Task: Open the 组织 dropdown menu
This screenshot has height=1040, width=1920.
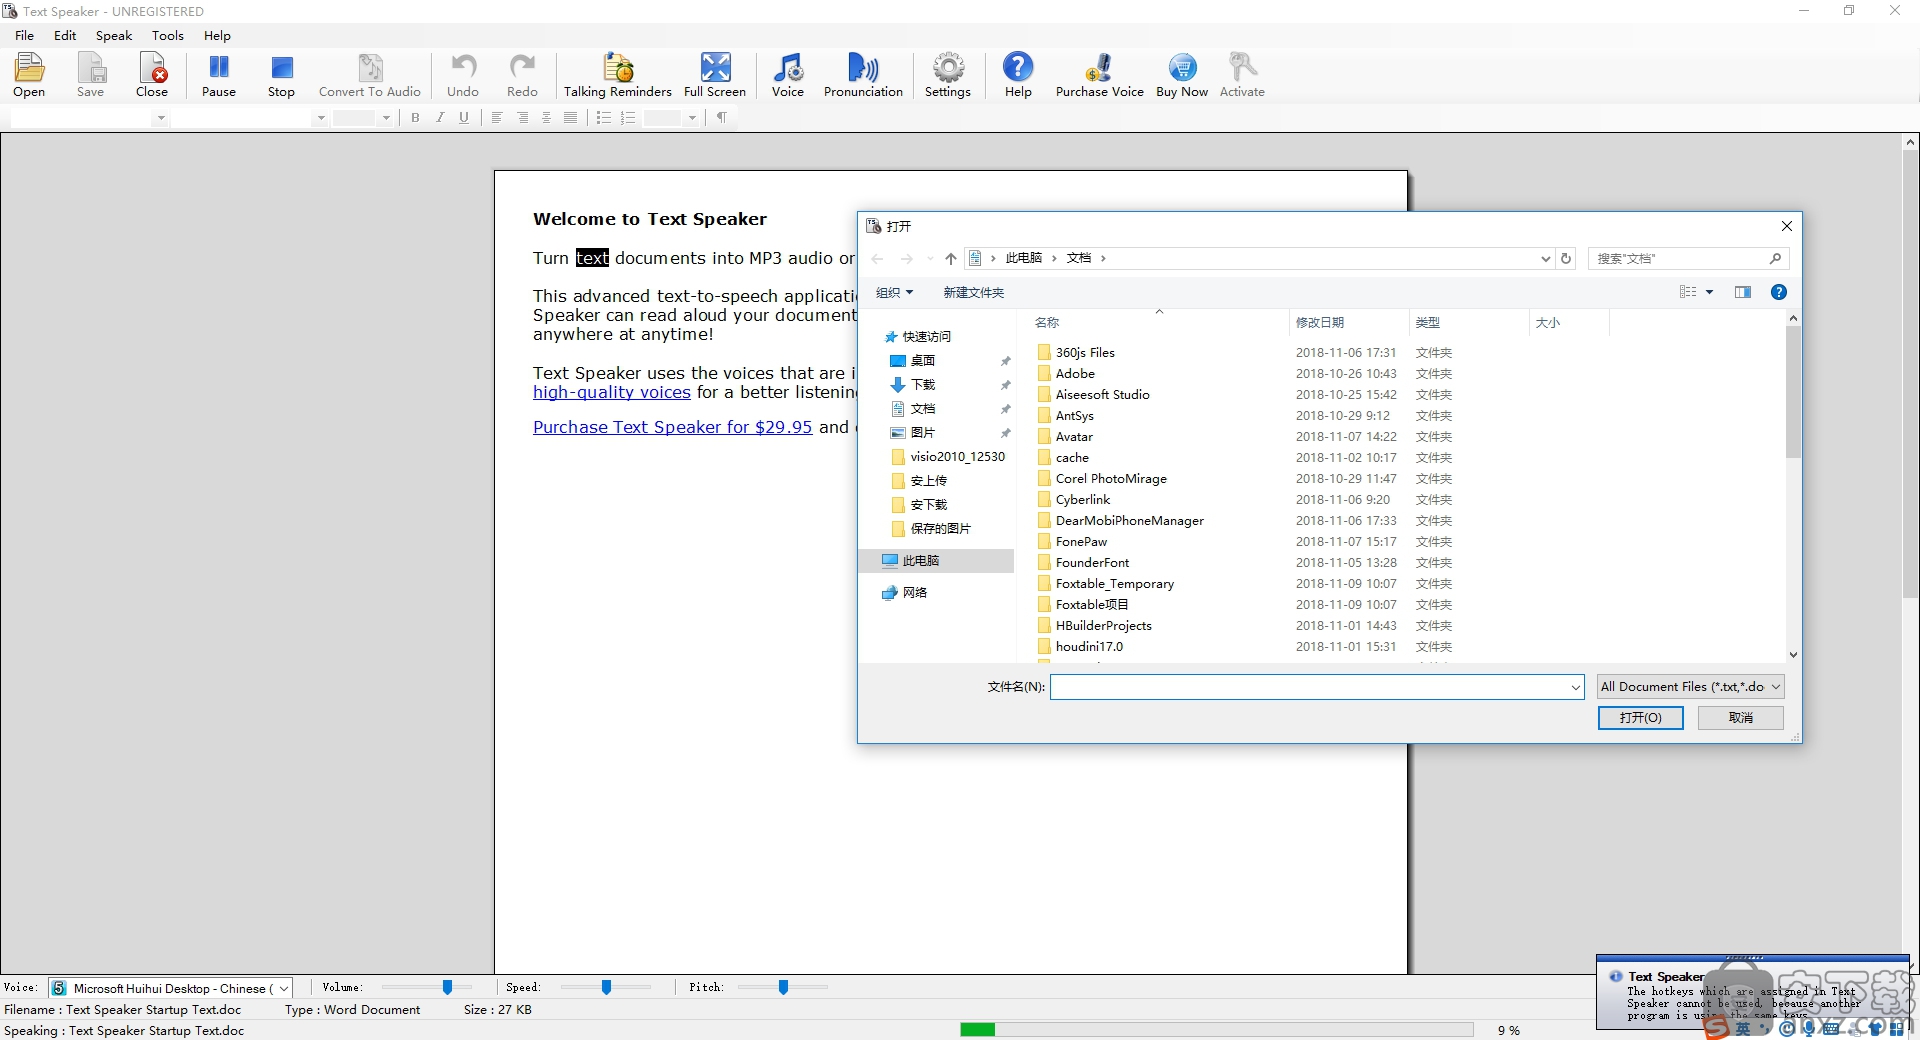Action: pos(894,292)
